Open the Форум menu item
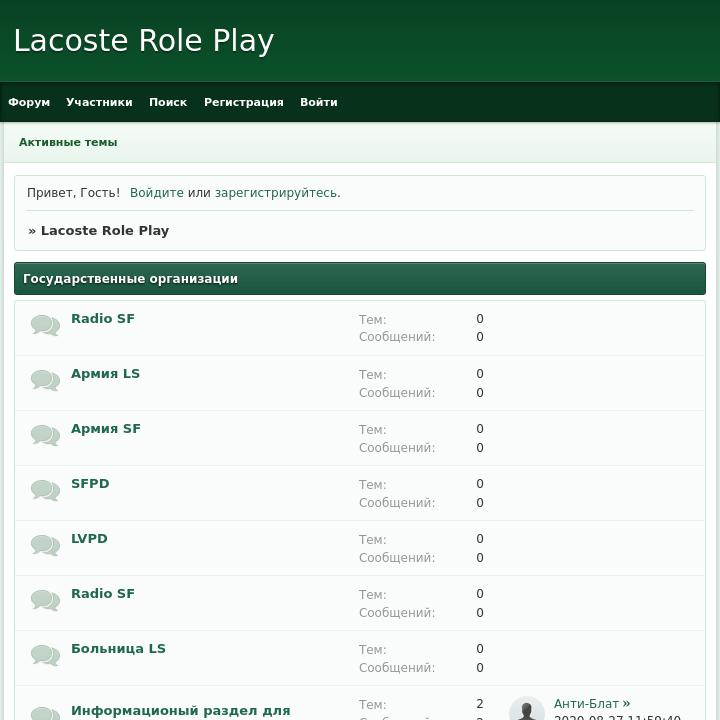Viewport: 720px width, 720px height. [x=29, y=102]
